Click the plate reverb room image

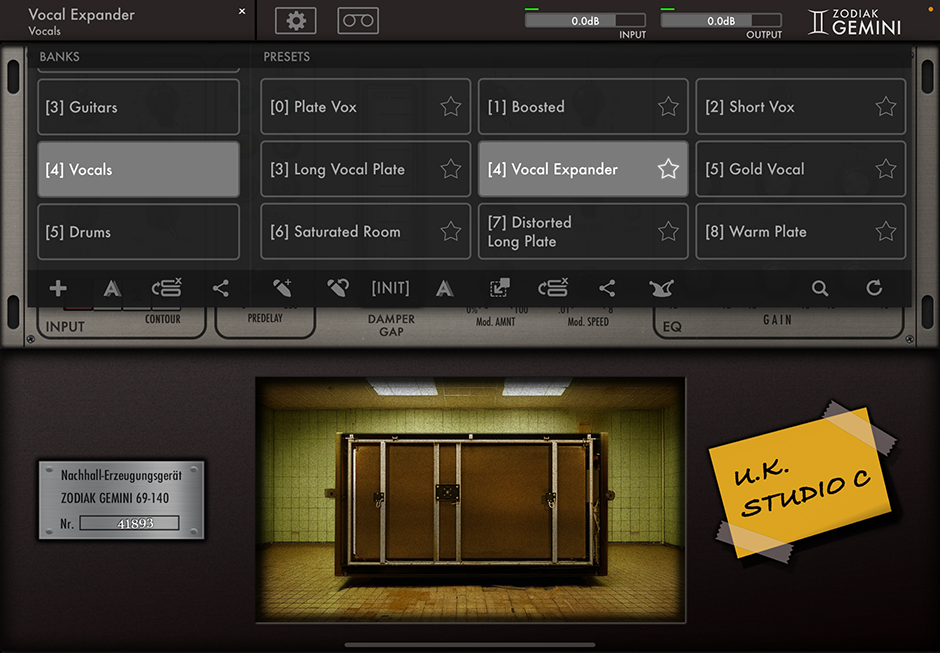pos(470,500)
